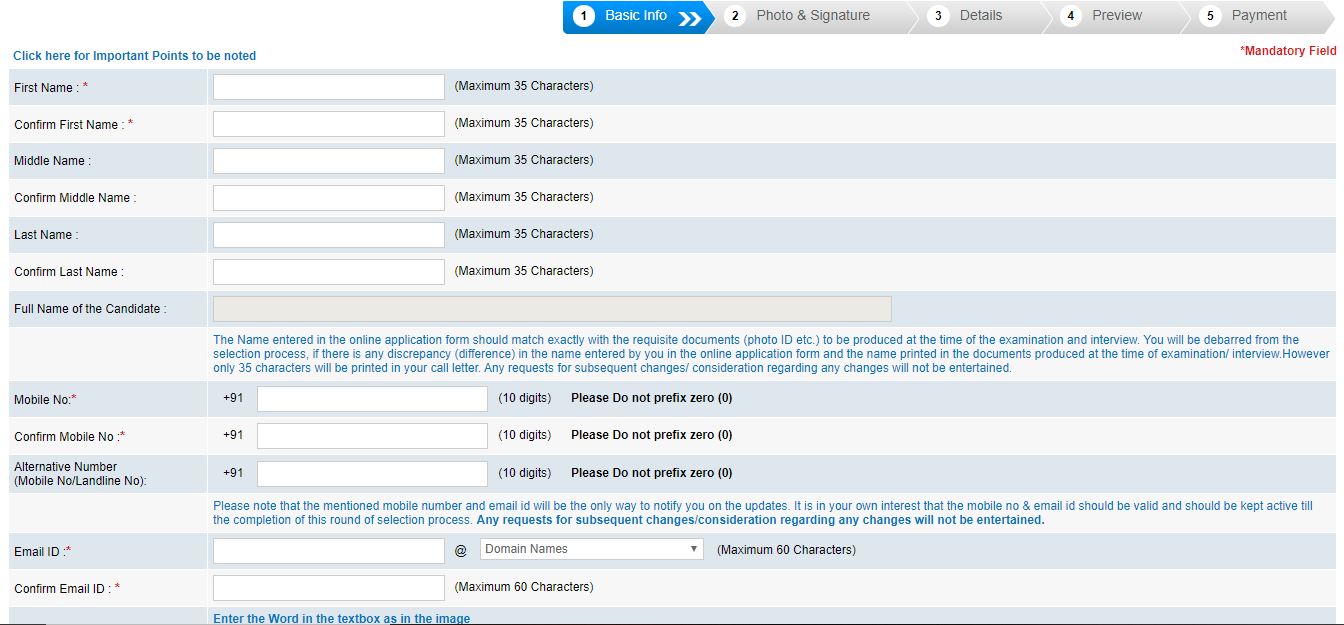1344x625 pixels.
Task: Focus the Confirm Email ID field
Action: point(328,588)
